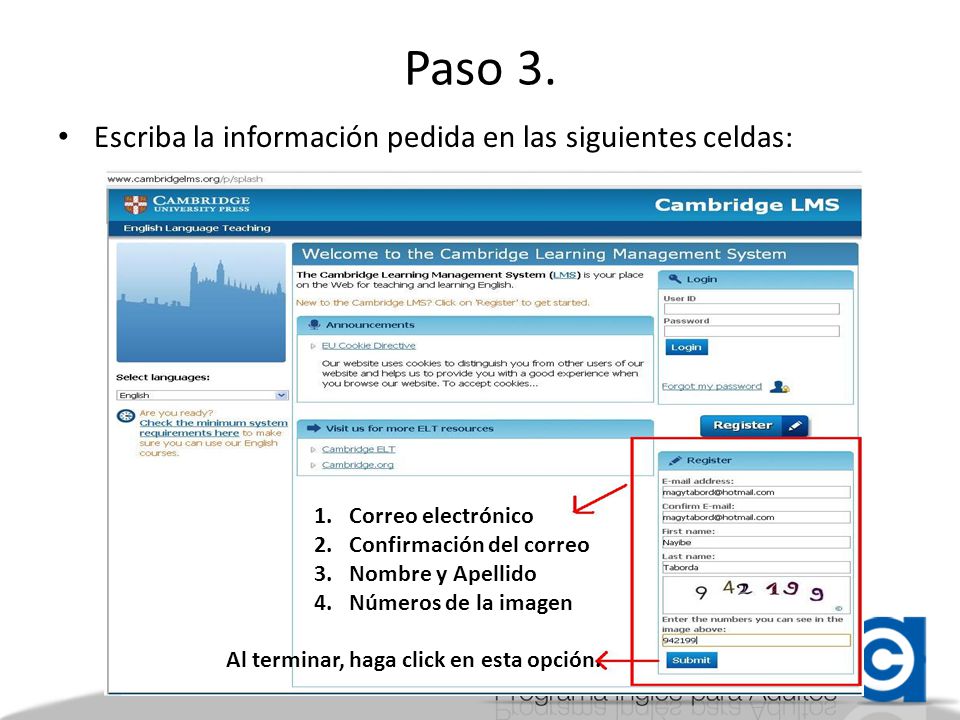The width and height of the screenshot is (960, 720).
Task: Click the Submit button
Action: (691, 660)
